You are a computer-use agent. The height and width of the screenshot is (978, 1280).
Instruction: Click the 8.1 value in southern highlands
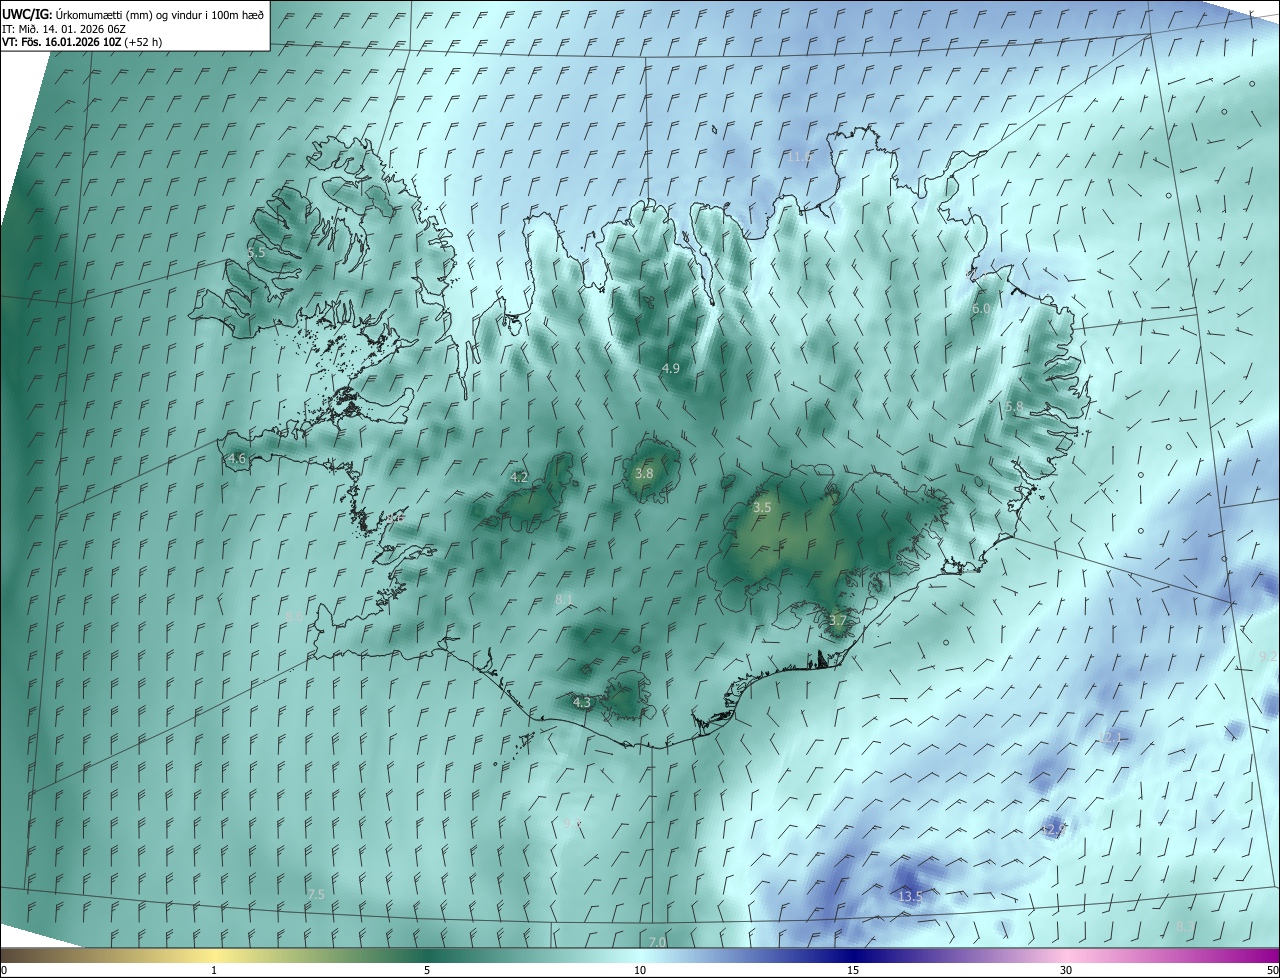pos(564,599)
